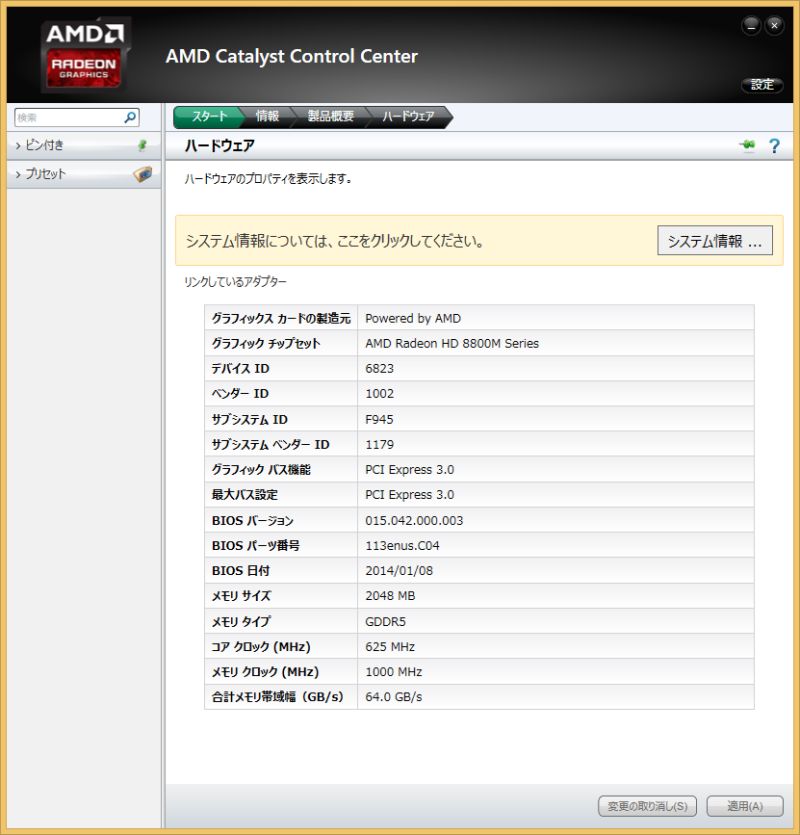Select the 情報 breadcrumb item
This screenshot has width=800, height=835.
tap(267, 117)
